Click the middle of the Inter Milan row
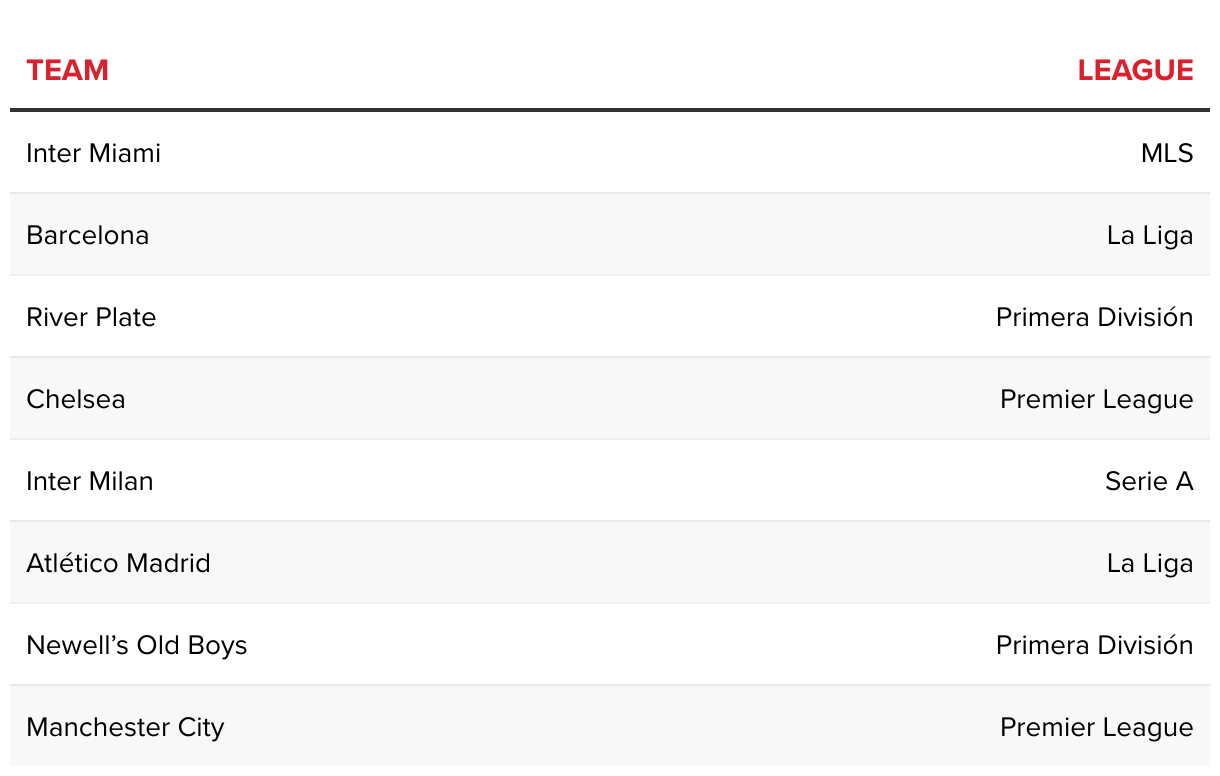The height and width of the screenshot is (776, 1220). point(610,481)
